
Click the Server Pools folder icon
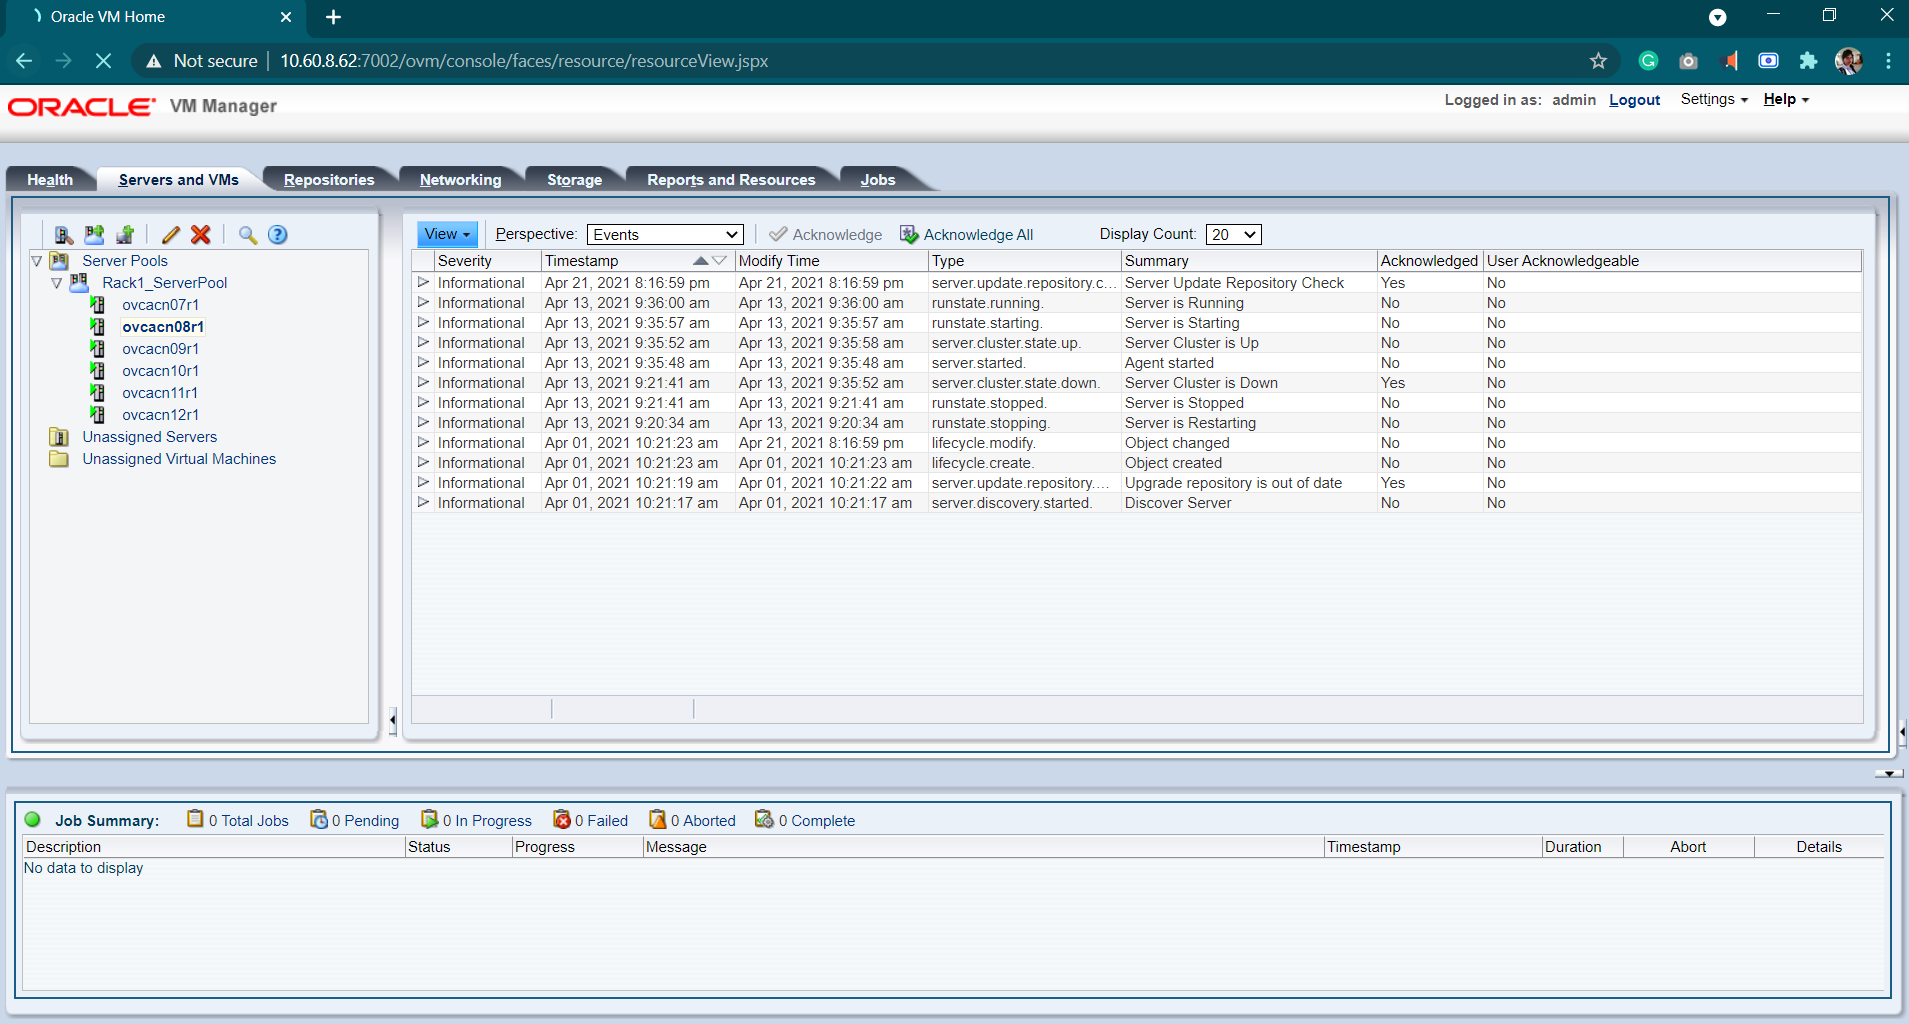click(x=60, y=261)
